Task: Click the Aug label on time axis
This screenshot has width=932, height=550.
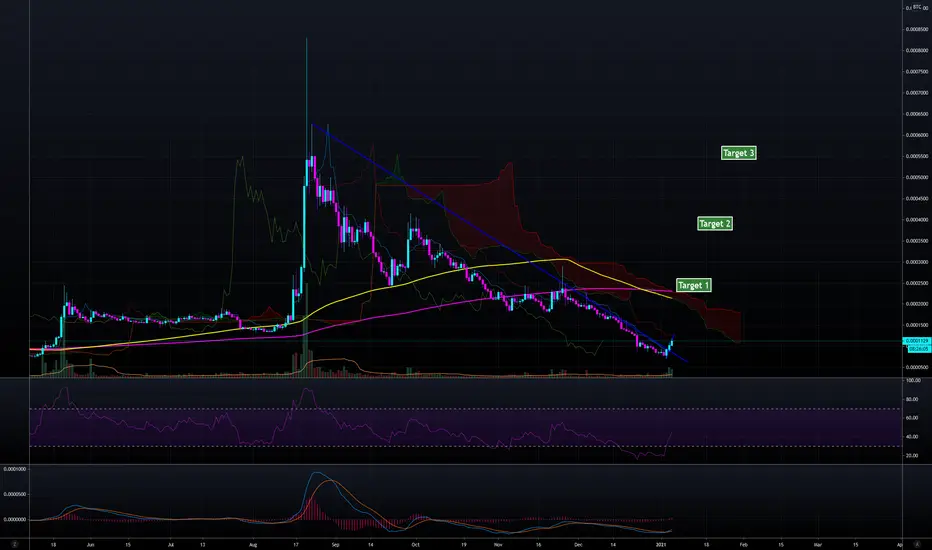Action: pyautogui.click(x=253, y=544)
